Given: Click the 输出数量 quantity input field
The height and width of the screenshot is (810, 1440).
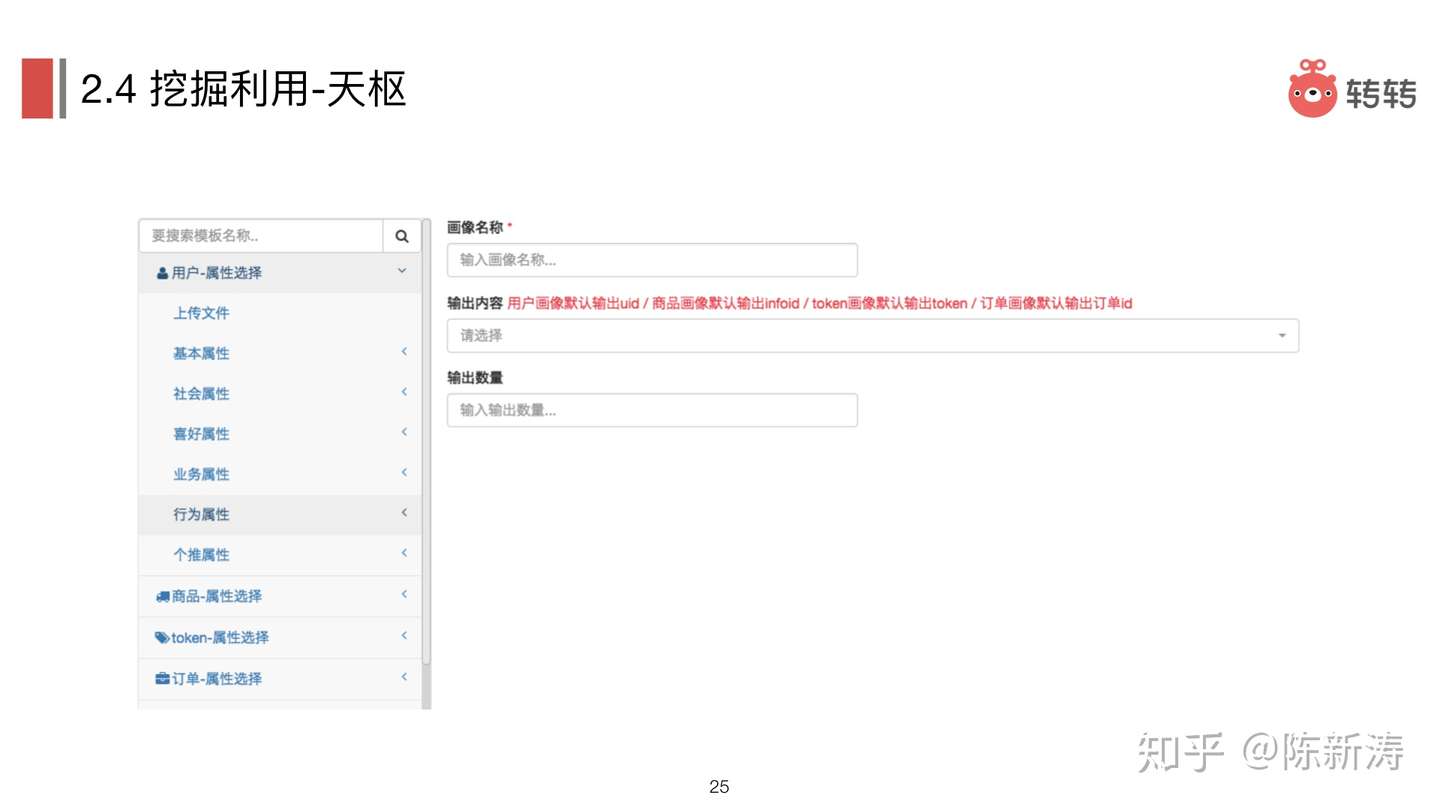Looking at the screenshot, I should tap(651, 409).
